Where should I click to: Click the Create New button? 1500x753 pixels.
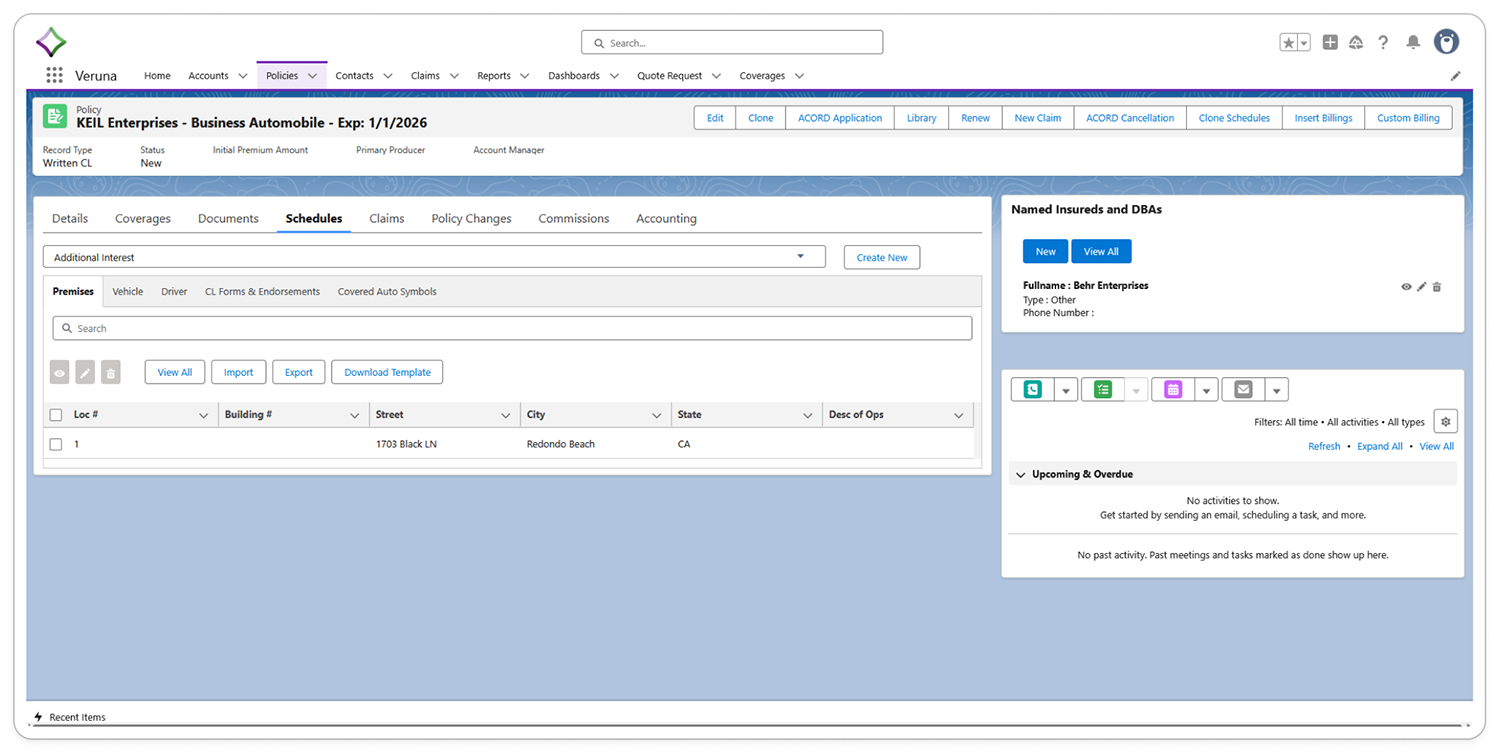(882, 257)
